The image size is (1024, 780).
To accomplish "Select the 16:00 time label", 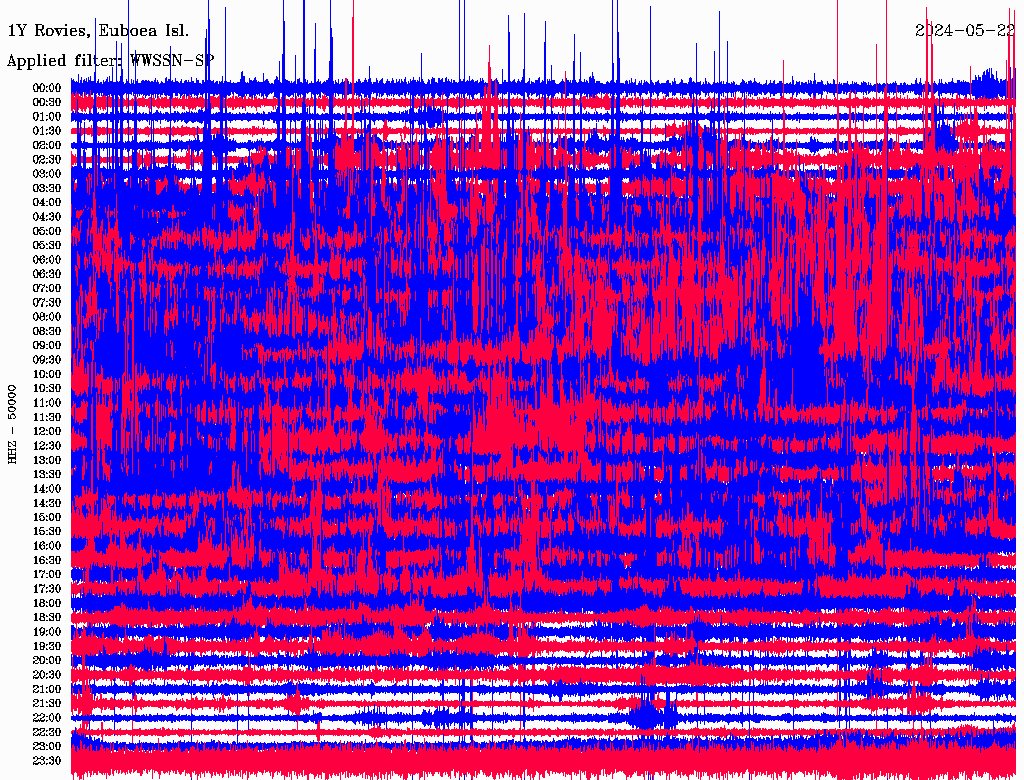I will click(47, 546).
